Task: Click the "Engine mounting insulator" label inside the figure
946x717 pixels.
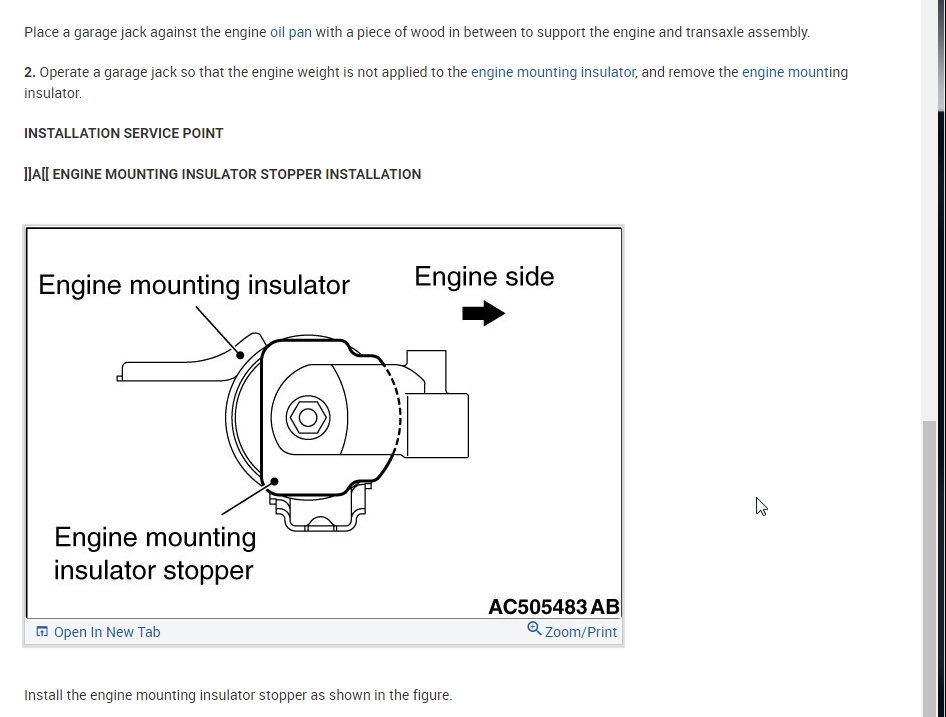Action: (x=194, y=285)
